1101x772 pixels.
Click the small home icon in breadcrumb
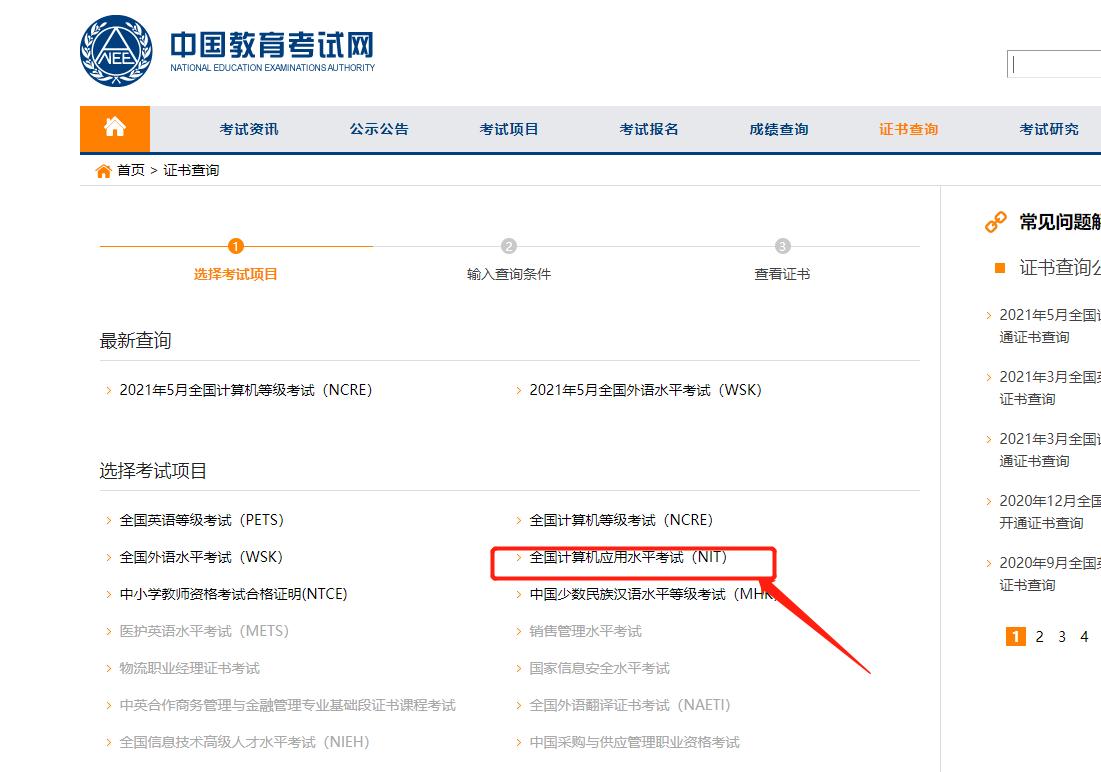[x=103, y=170]
